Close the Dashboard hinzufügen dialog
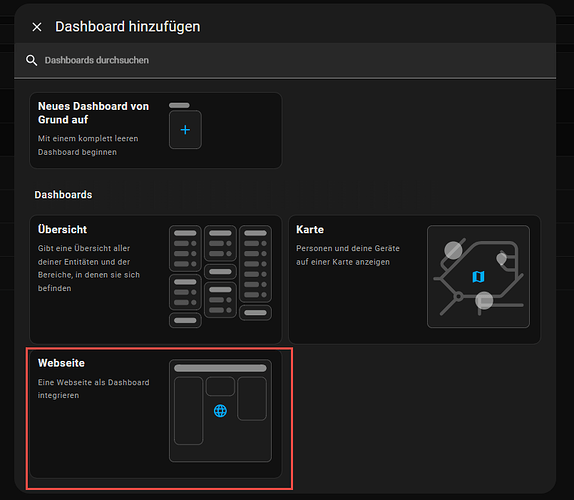Screen dimensions: 574x500 click(37, 27)
